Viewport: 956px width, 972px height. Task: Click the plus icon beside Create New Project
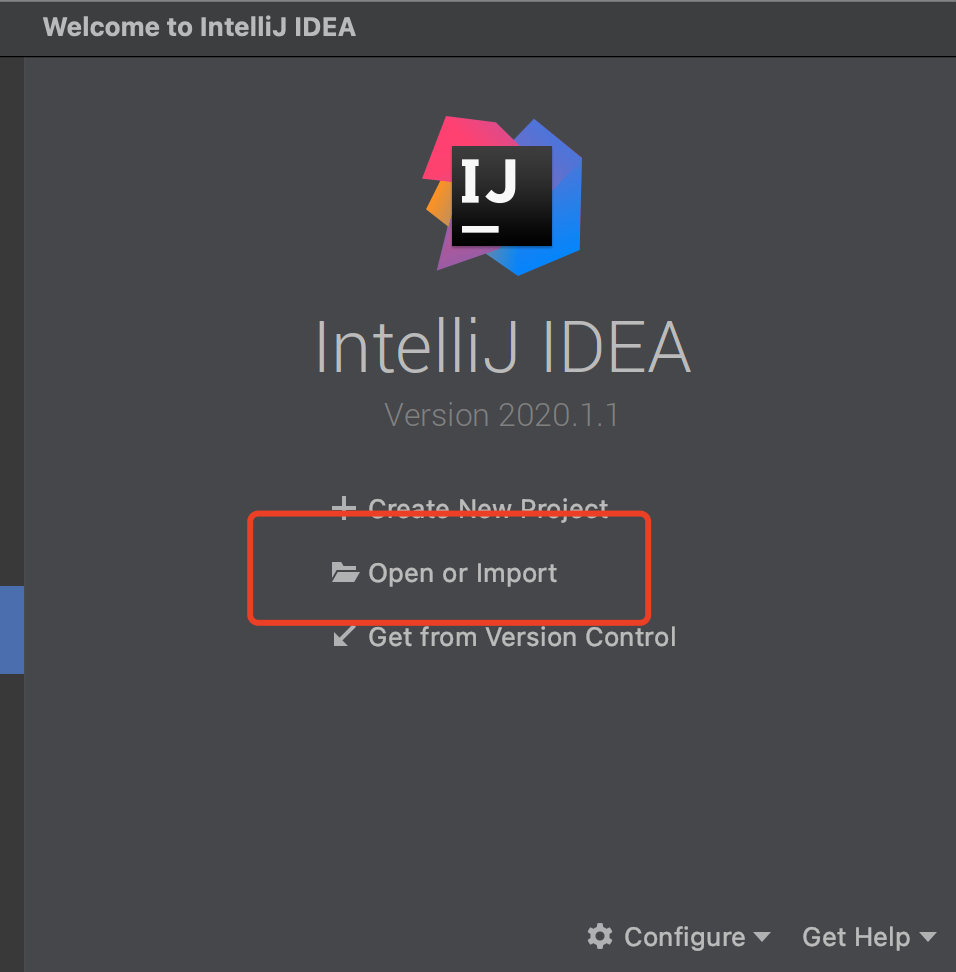343,508
